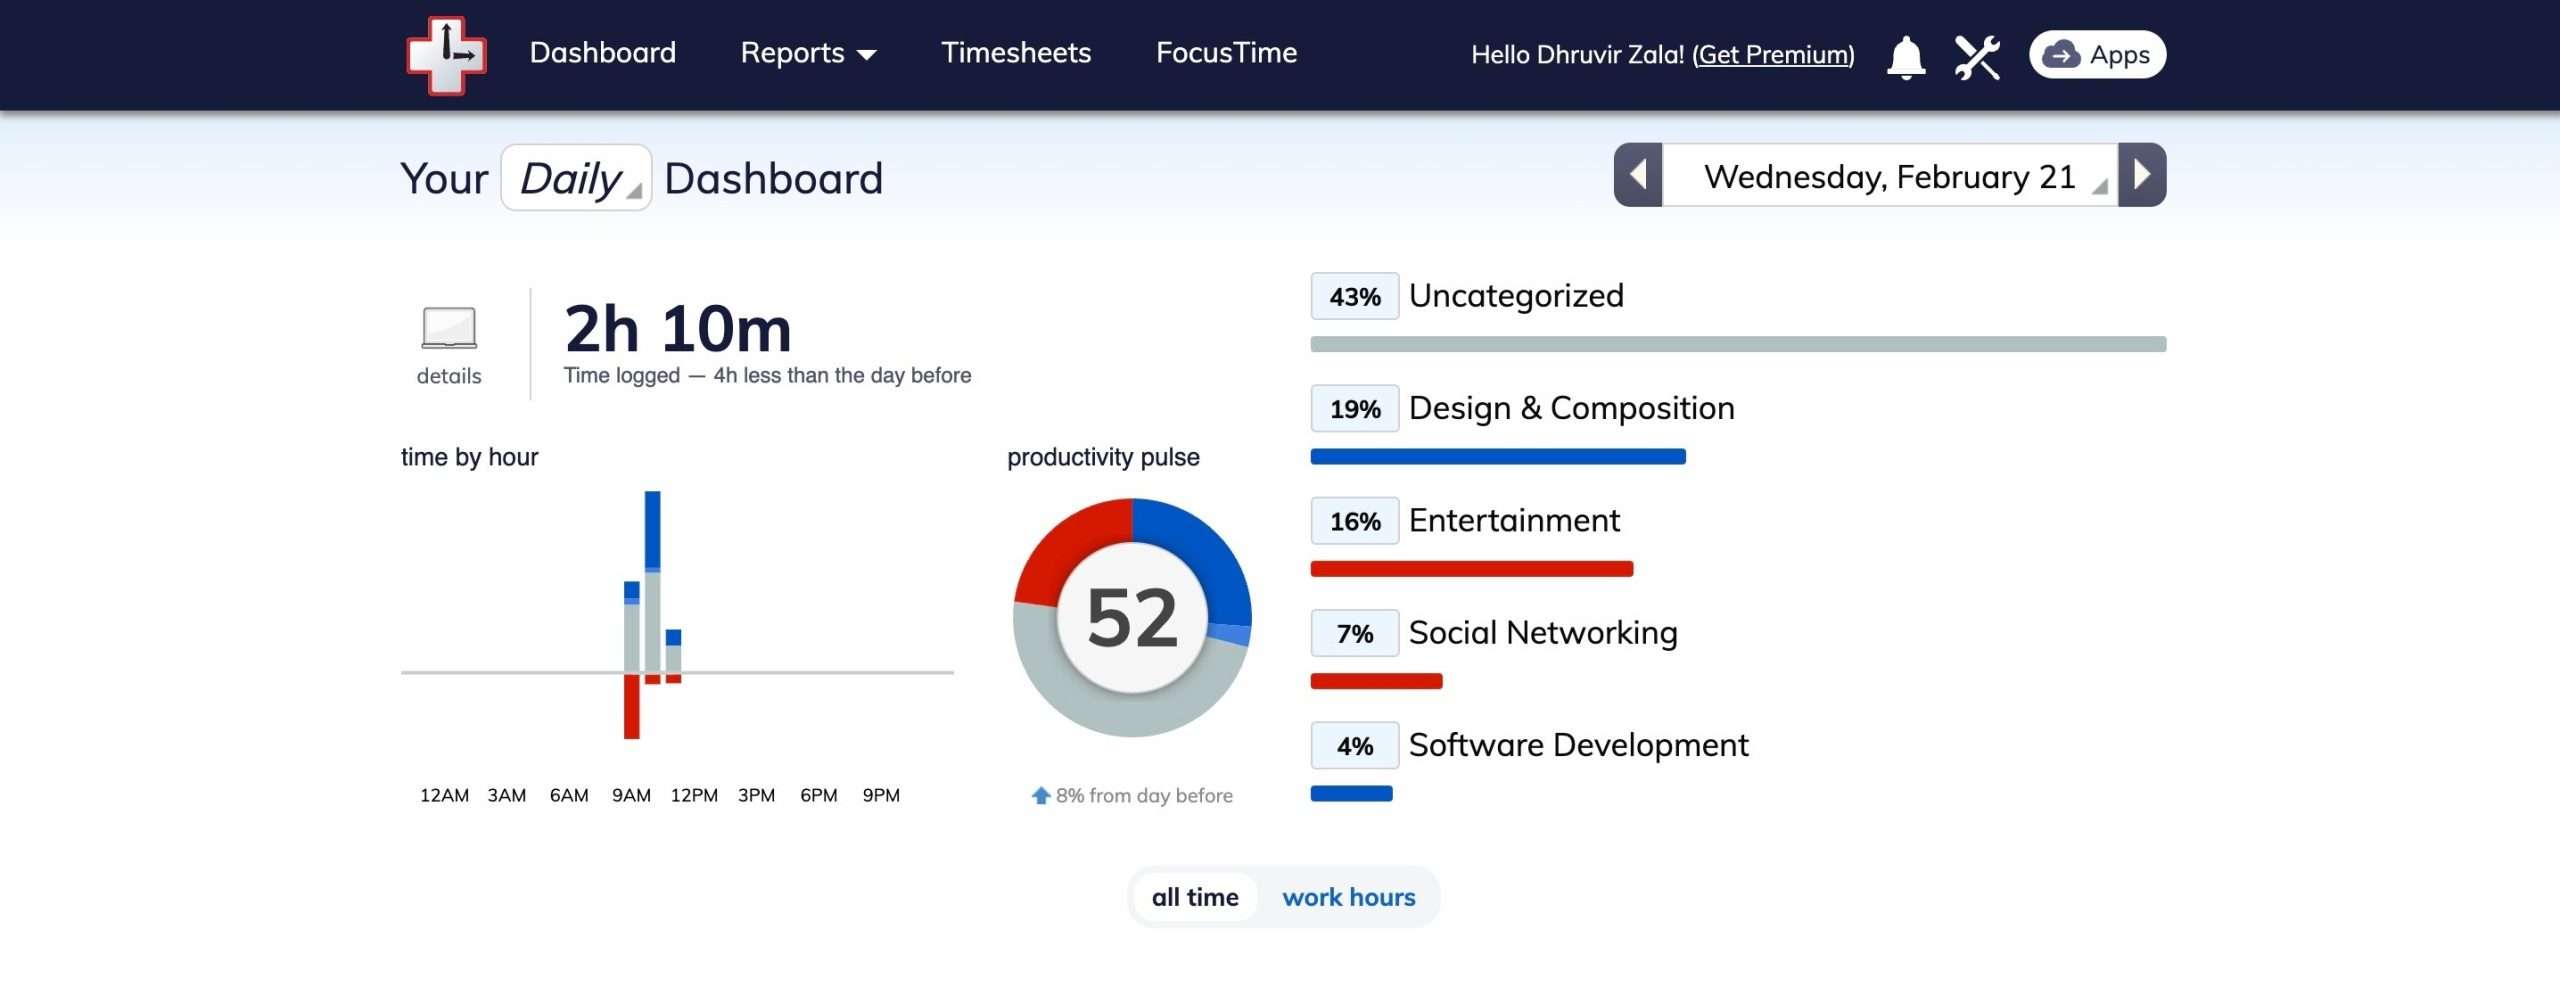Click the 19% badge

click(1355, 409)
